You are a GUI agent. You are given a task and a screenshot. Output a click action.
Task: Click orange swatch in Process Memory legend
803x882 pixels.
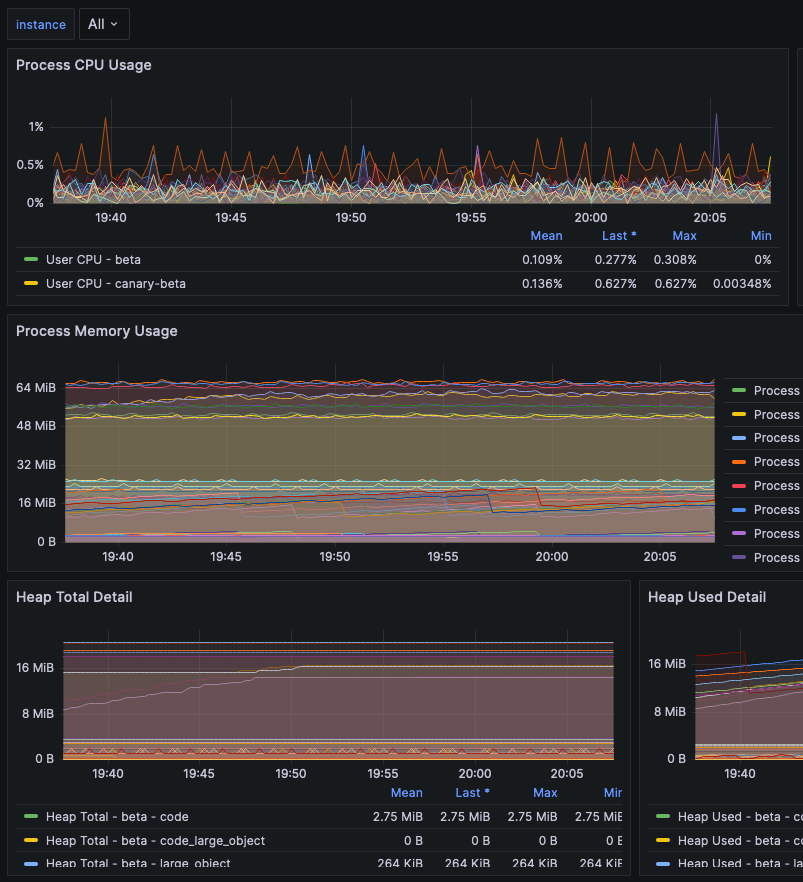739,462
